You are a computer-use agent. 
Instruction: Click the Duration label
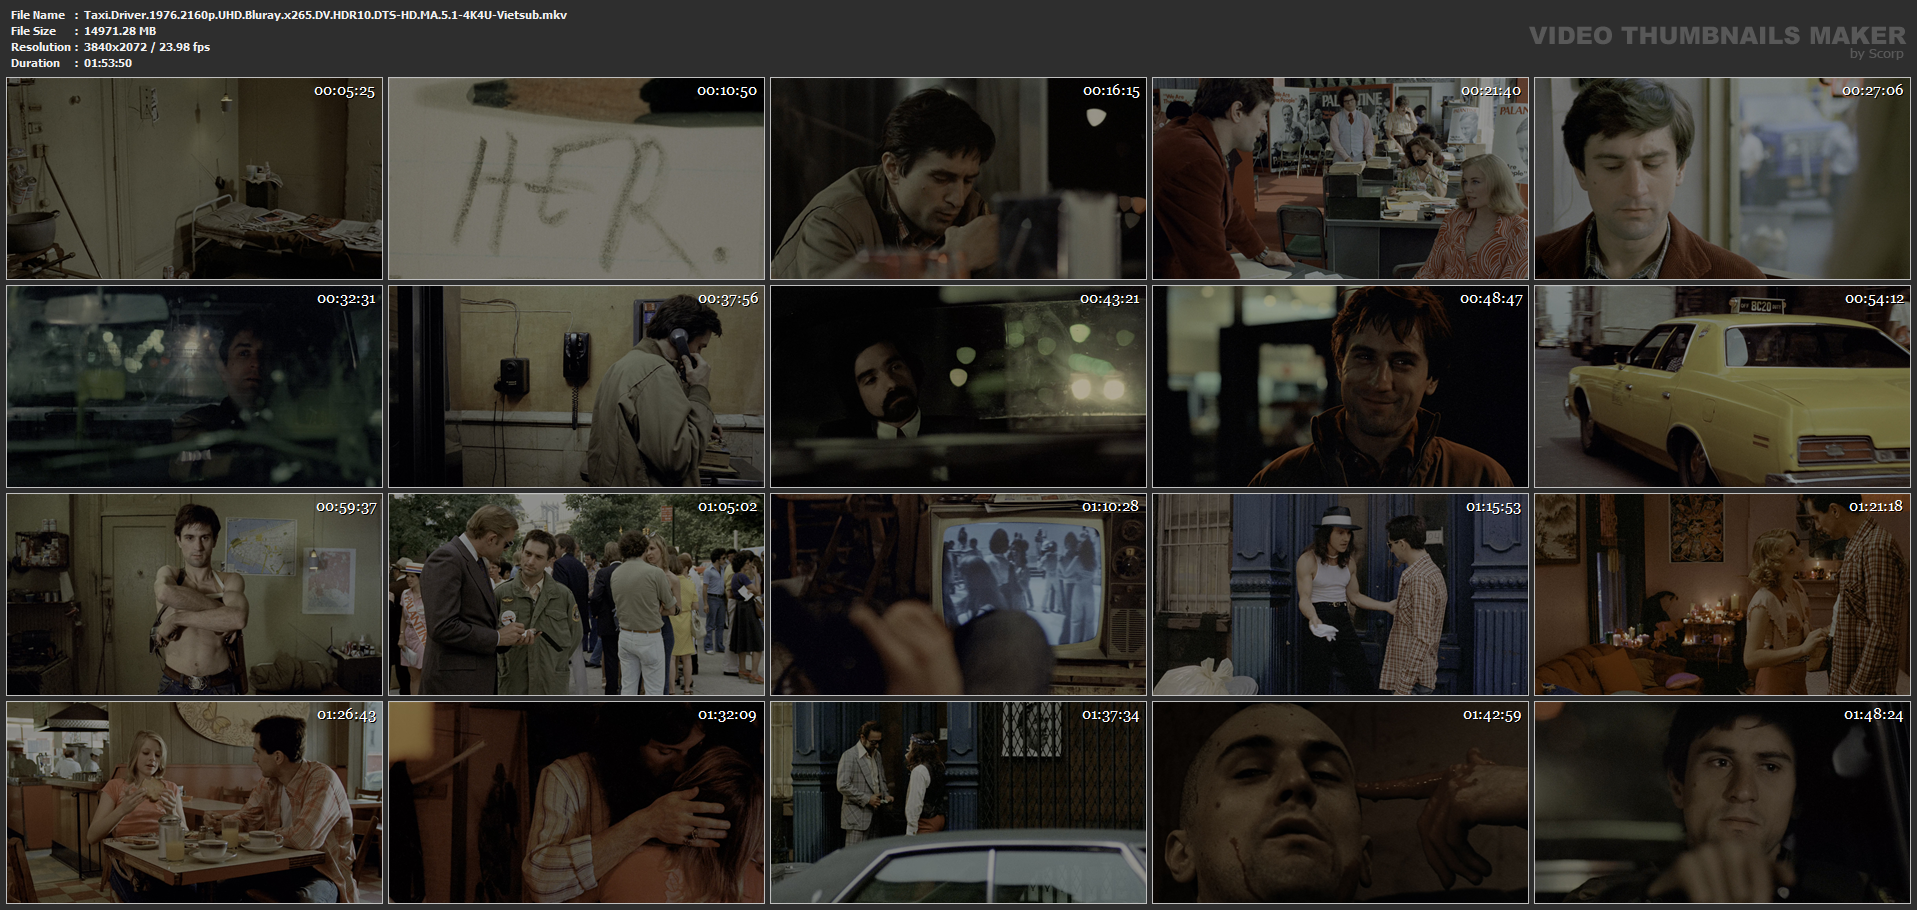(36, 63)
